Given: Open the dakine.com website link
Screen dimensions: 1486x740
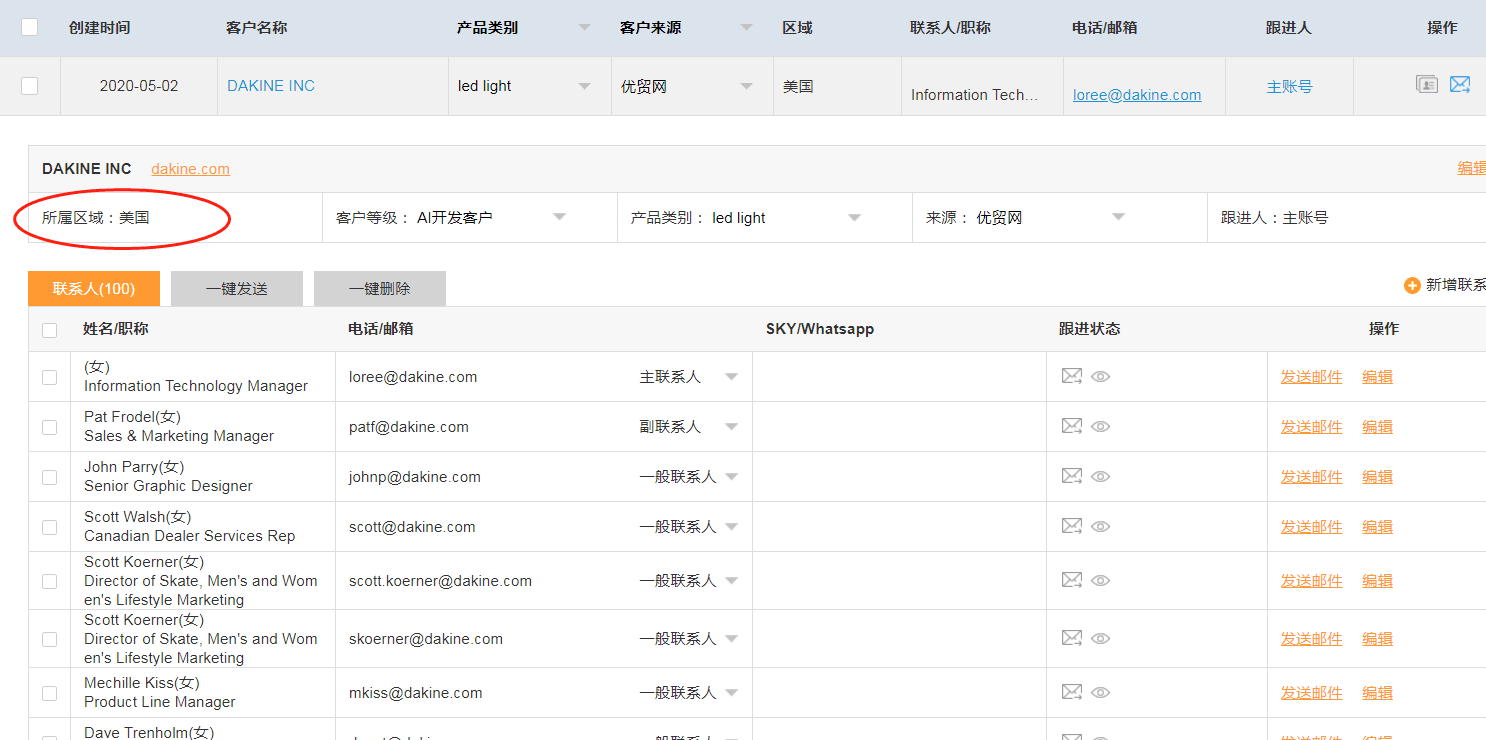Looking at the screenshot, I should pyautogui.click(x=191, y=169).
